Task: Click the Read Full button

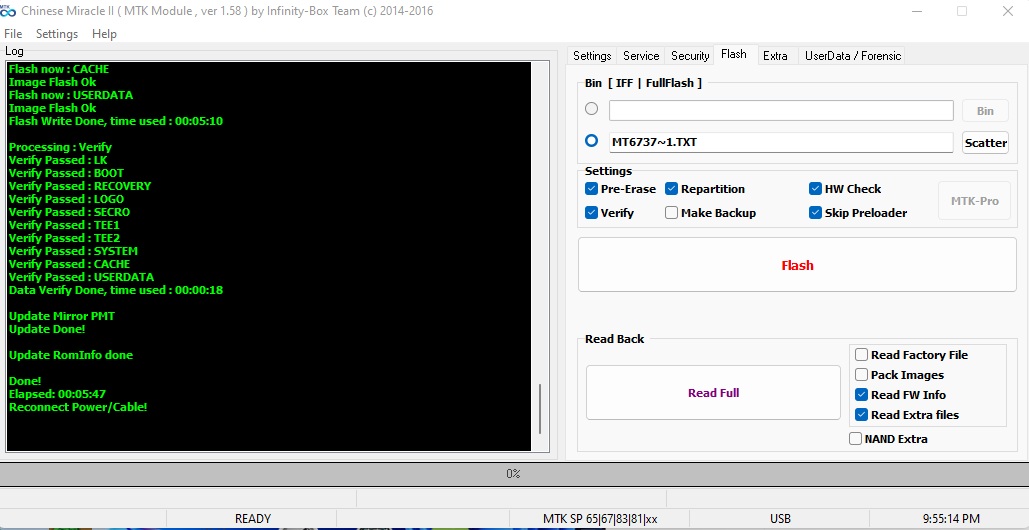Action: [713, 392]
